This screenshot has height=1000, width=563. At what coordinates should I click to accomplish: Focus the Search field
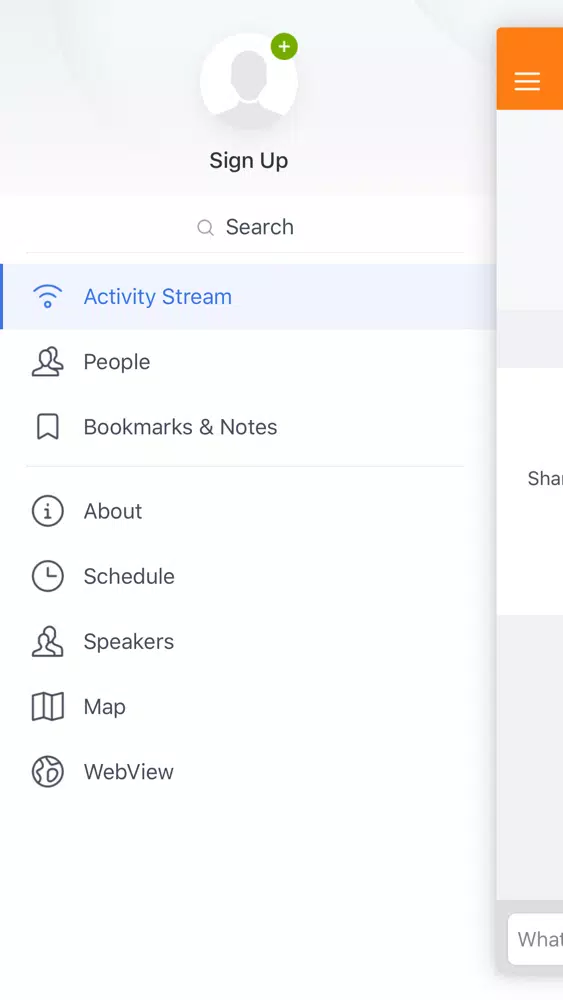click(245, 227)
